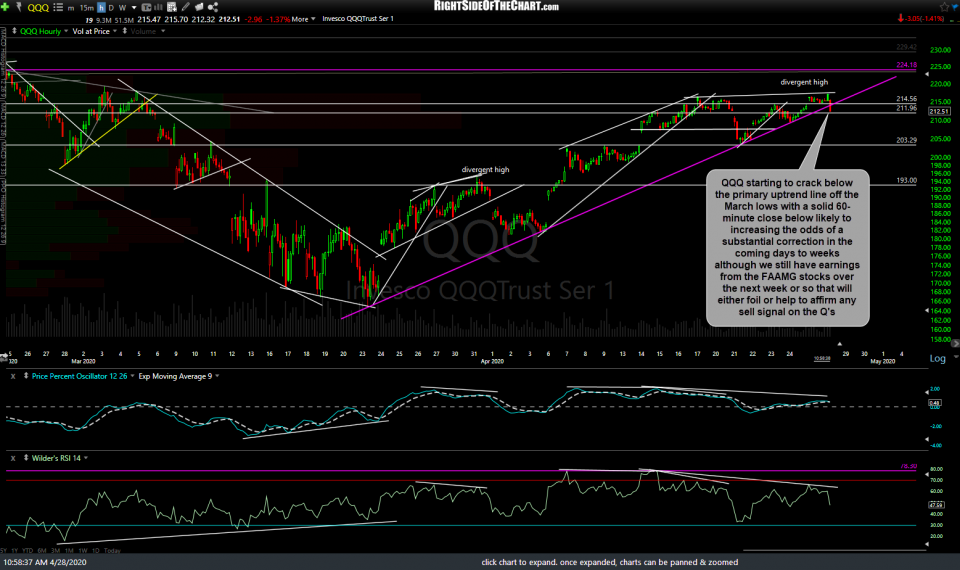The height and width of the screenshot is (570, 960).
Task: Click the move arrows beside Volume
Action: coord(125,31)
